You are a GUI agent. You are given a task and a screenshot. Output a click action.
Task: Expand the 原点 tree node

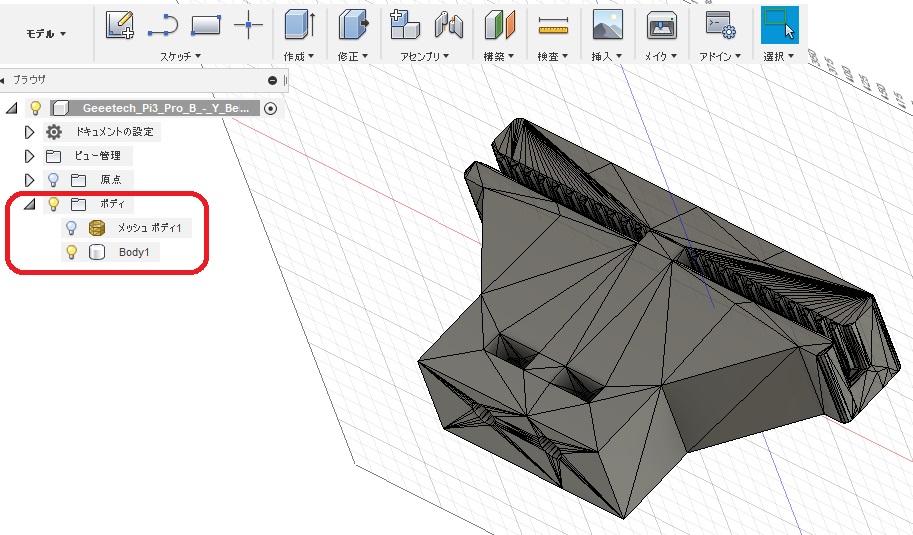(x=29, y=180)
